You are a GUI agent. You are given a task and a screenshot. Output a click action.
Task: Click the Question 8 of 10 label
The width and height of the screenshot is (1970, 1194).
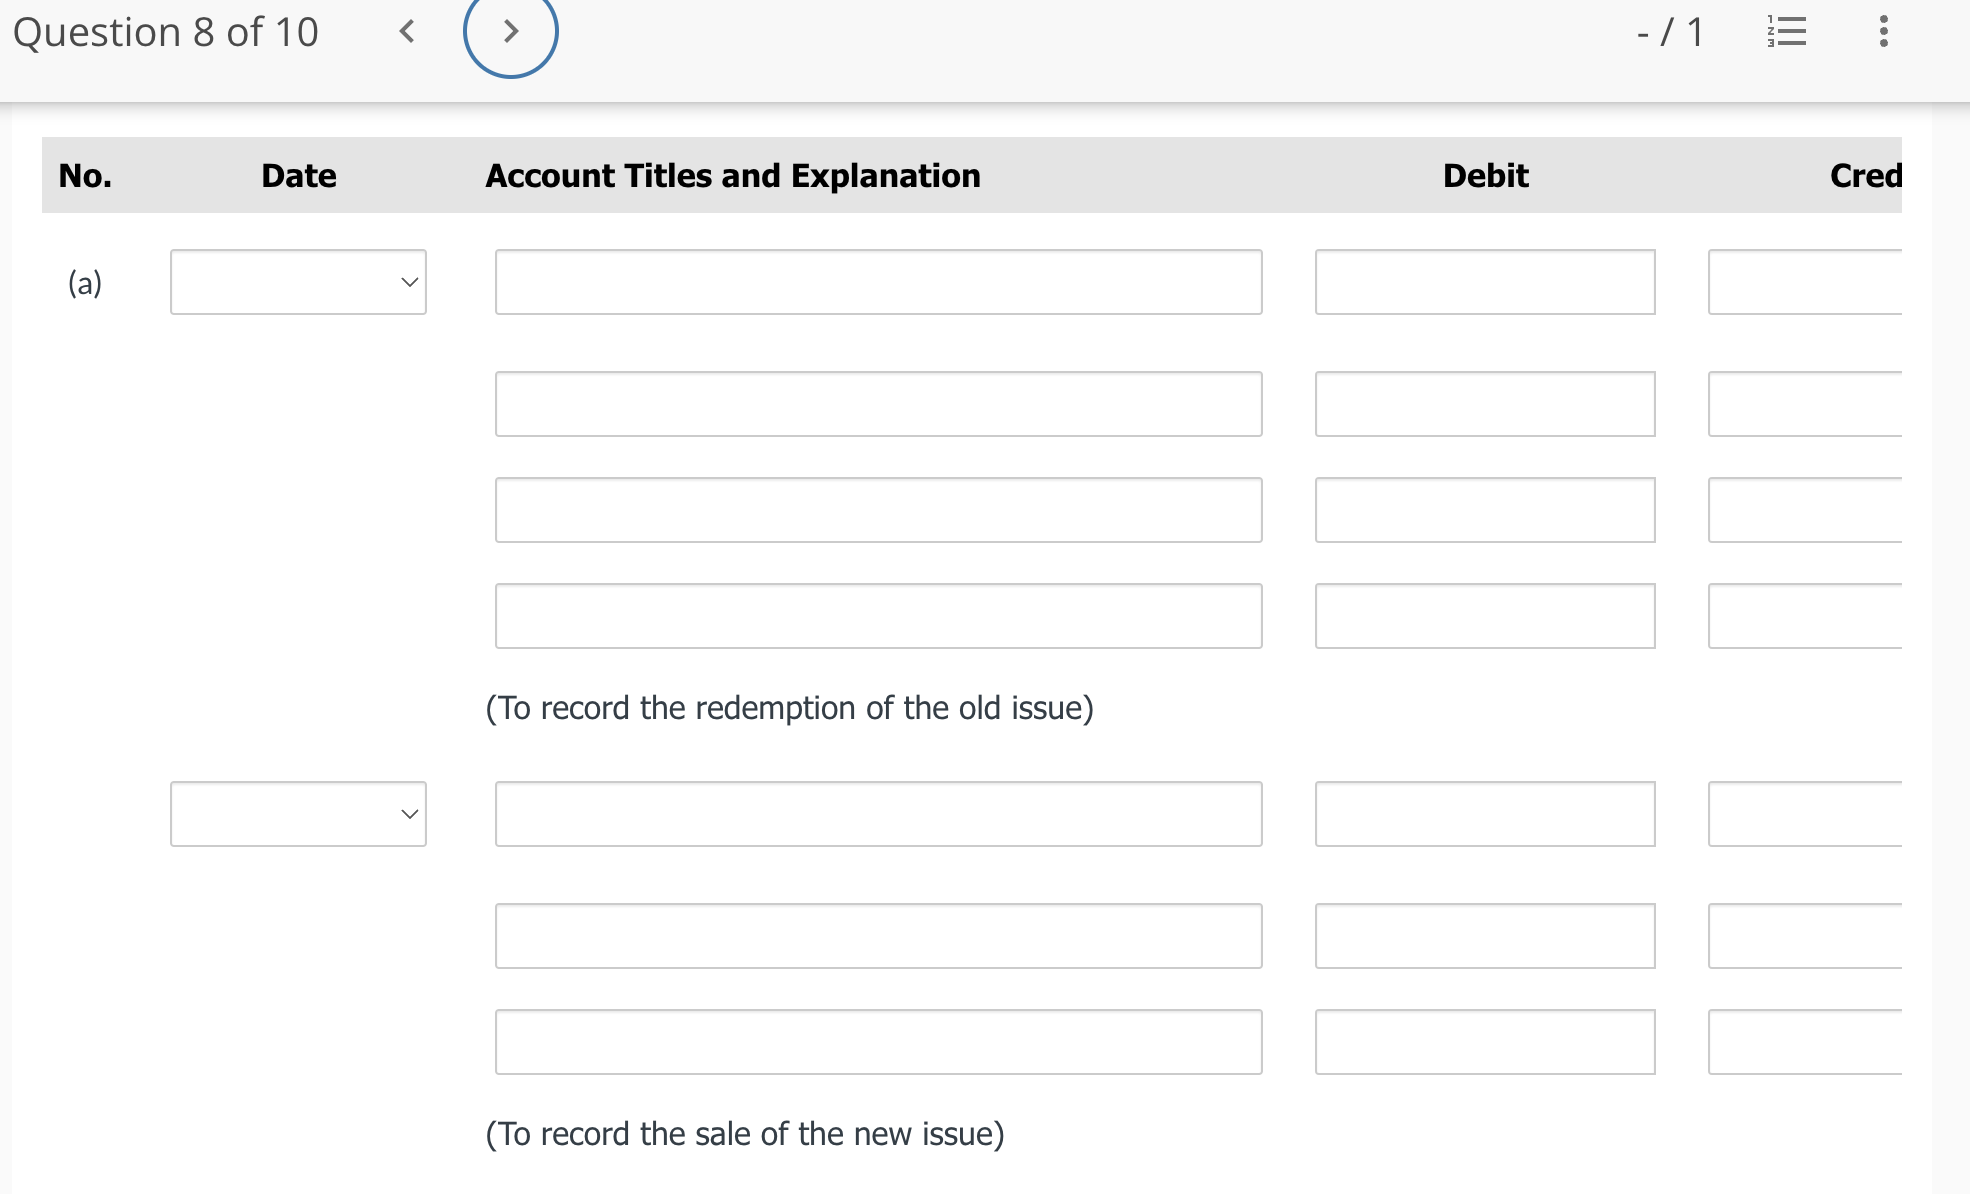[166, 32]
